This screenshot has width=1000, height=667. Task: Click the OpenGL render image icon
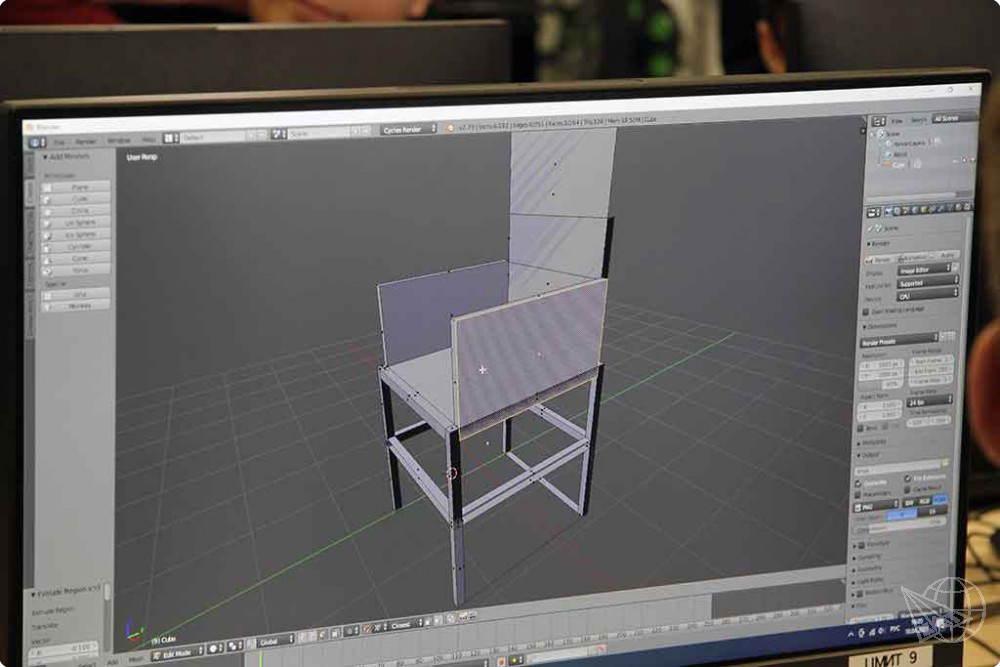(464, 616)
